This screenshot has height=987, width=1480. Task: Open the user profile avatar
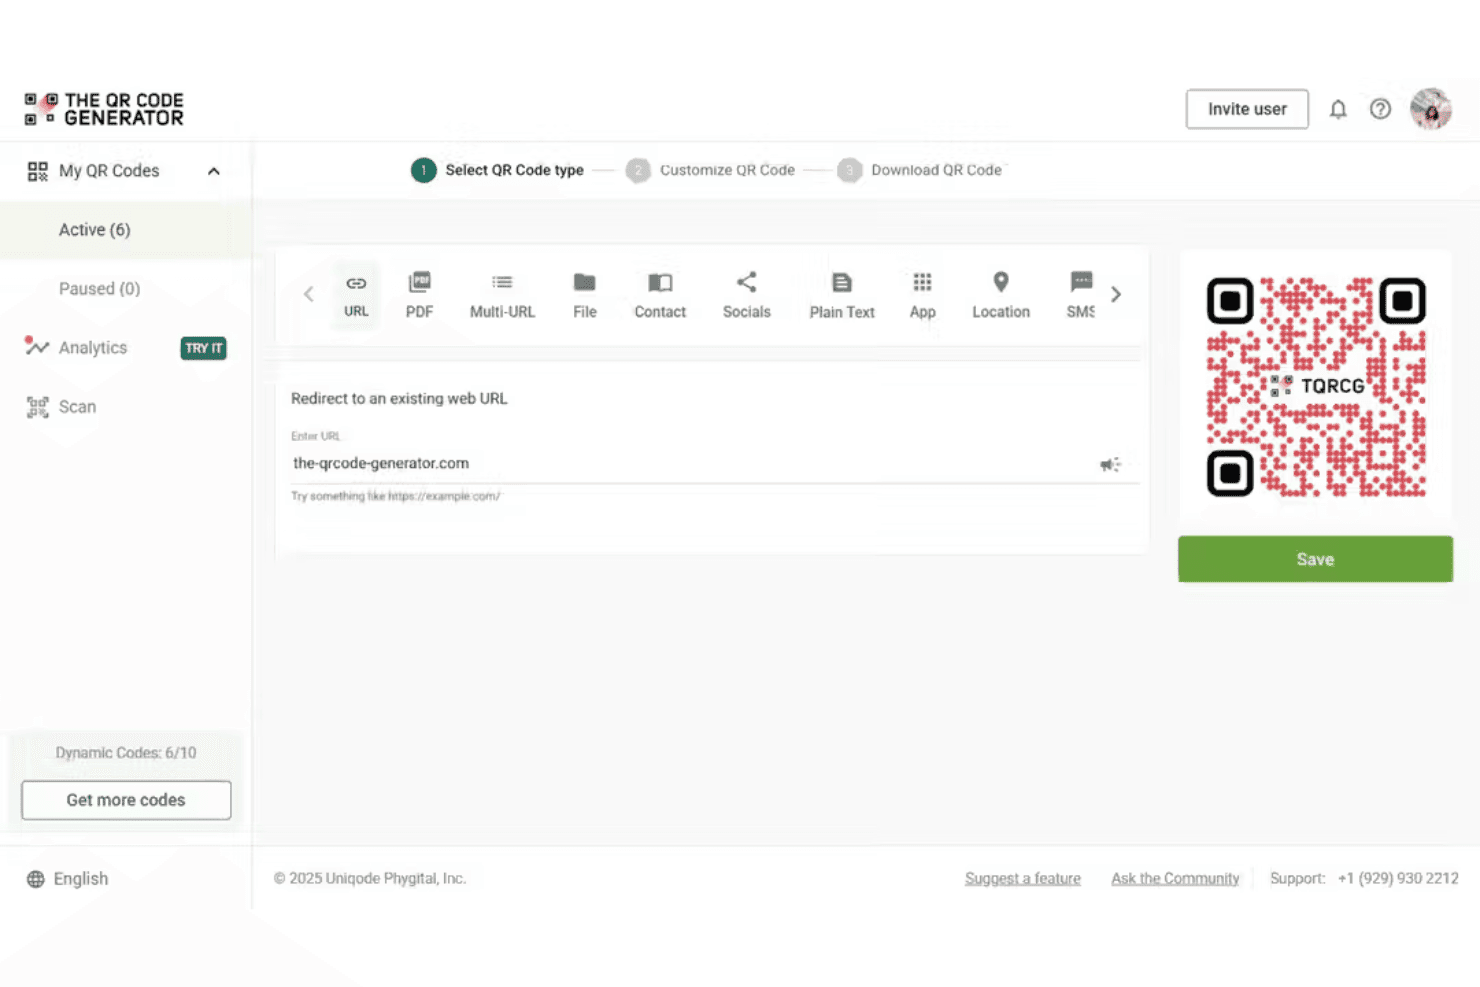1431,109
